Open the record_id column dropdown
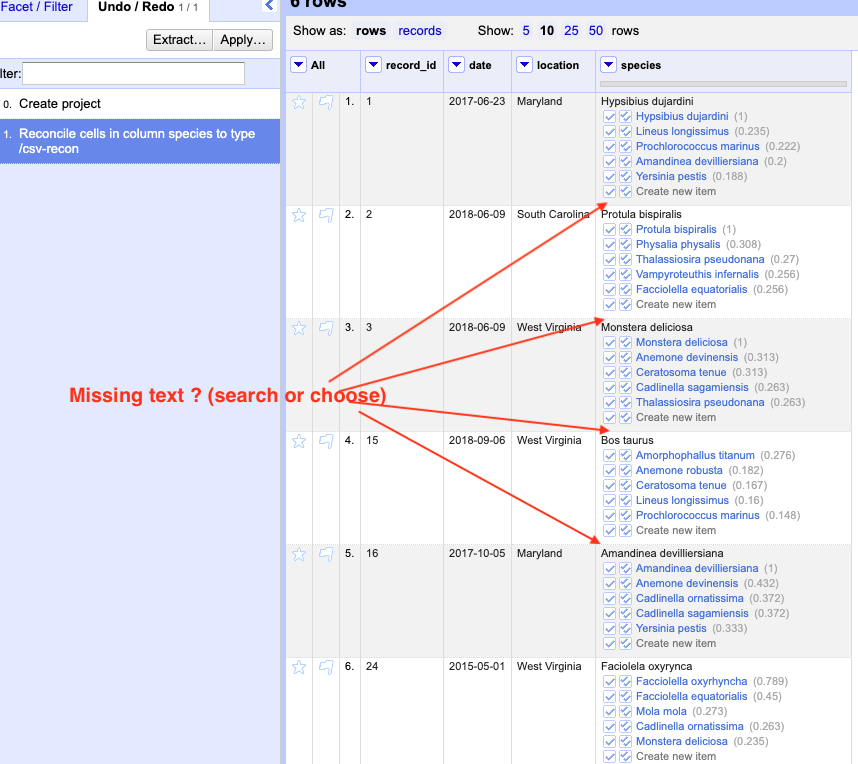 (x=373, y=65)
